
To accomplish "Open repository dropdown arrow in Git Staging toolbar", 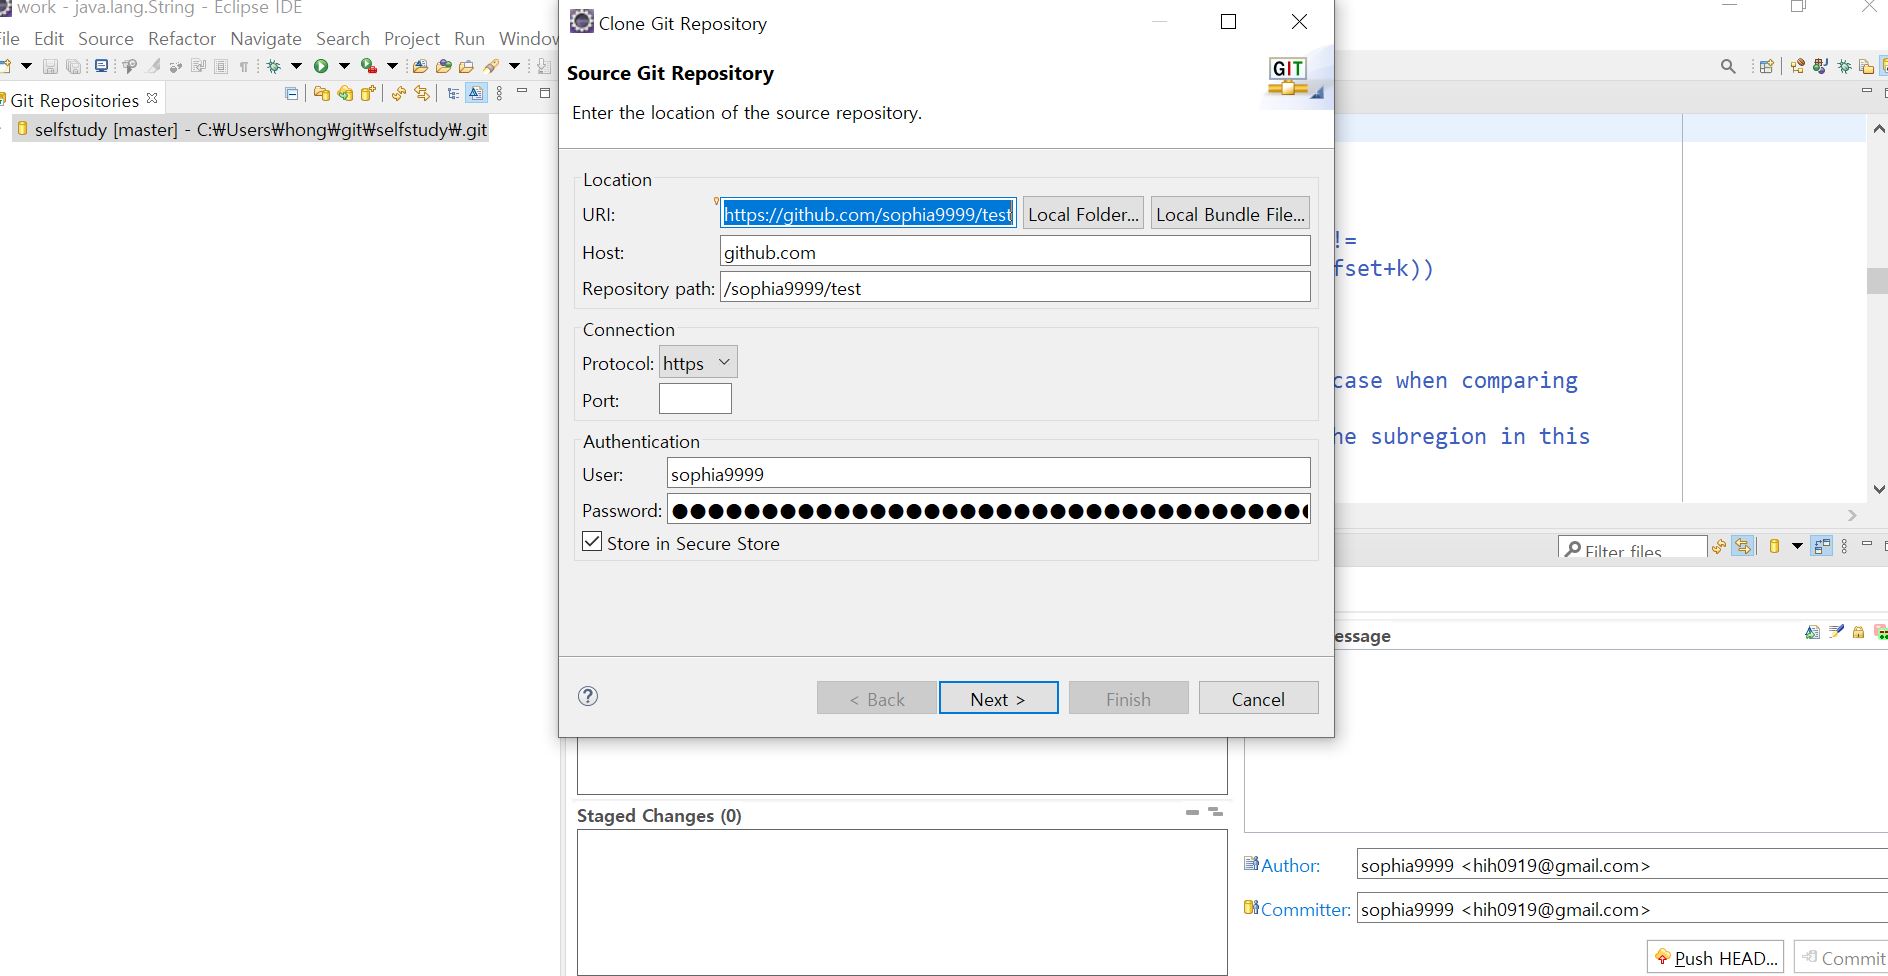I will coord(1797,546).
